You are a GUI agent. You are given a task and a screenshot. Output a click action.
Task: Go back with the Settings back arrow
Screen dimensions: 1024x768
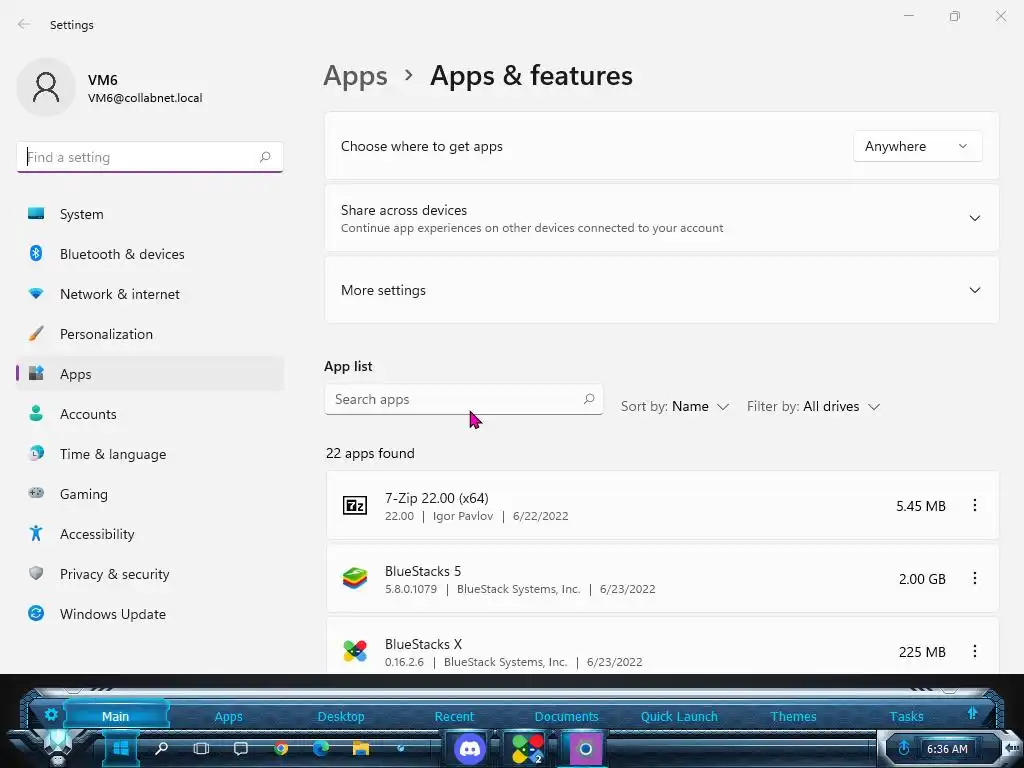click(24, 24)
